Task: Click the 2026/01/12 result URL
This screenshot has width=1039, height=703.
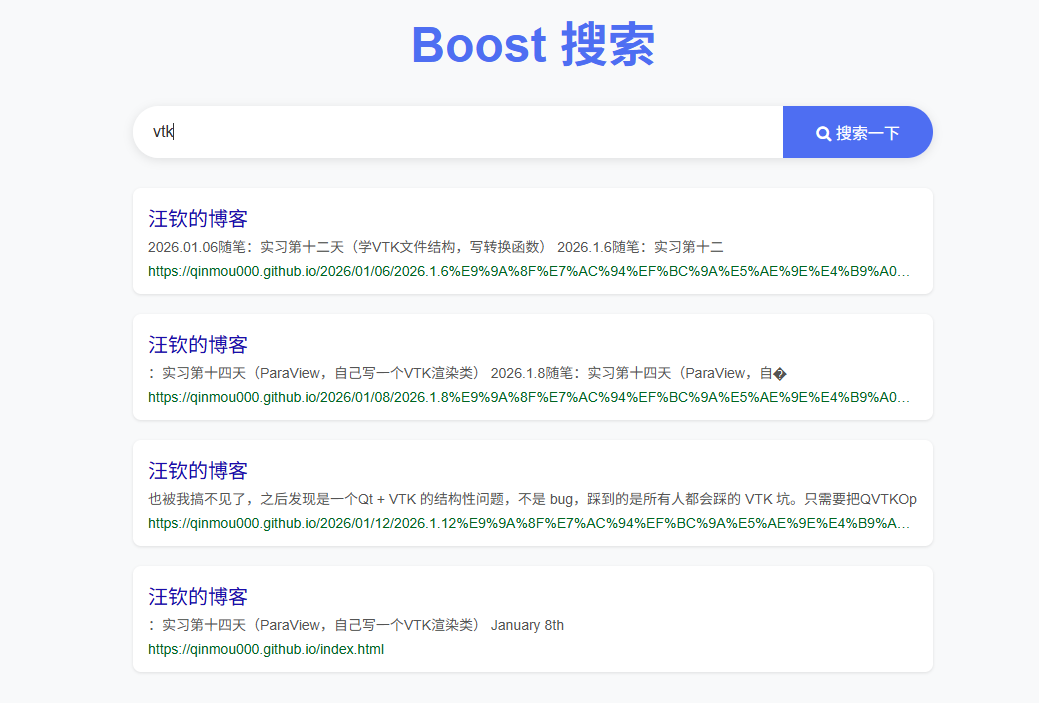Action: click(529, 523)
